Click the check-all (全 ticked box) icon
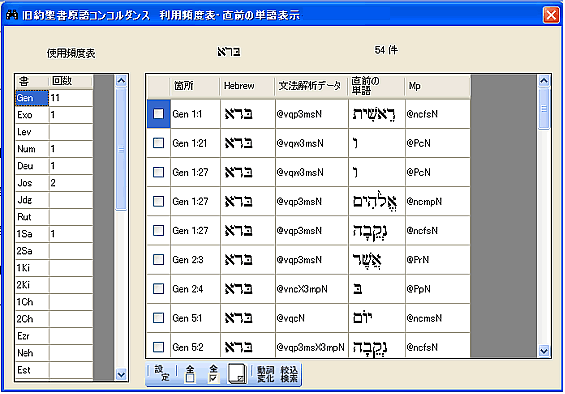 213,373
